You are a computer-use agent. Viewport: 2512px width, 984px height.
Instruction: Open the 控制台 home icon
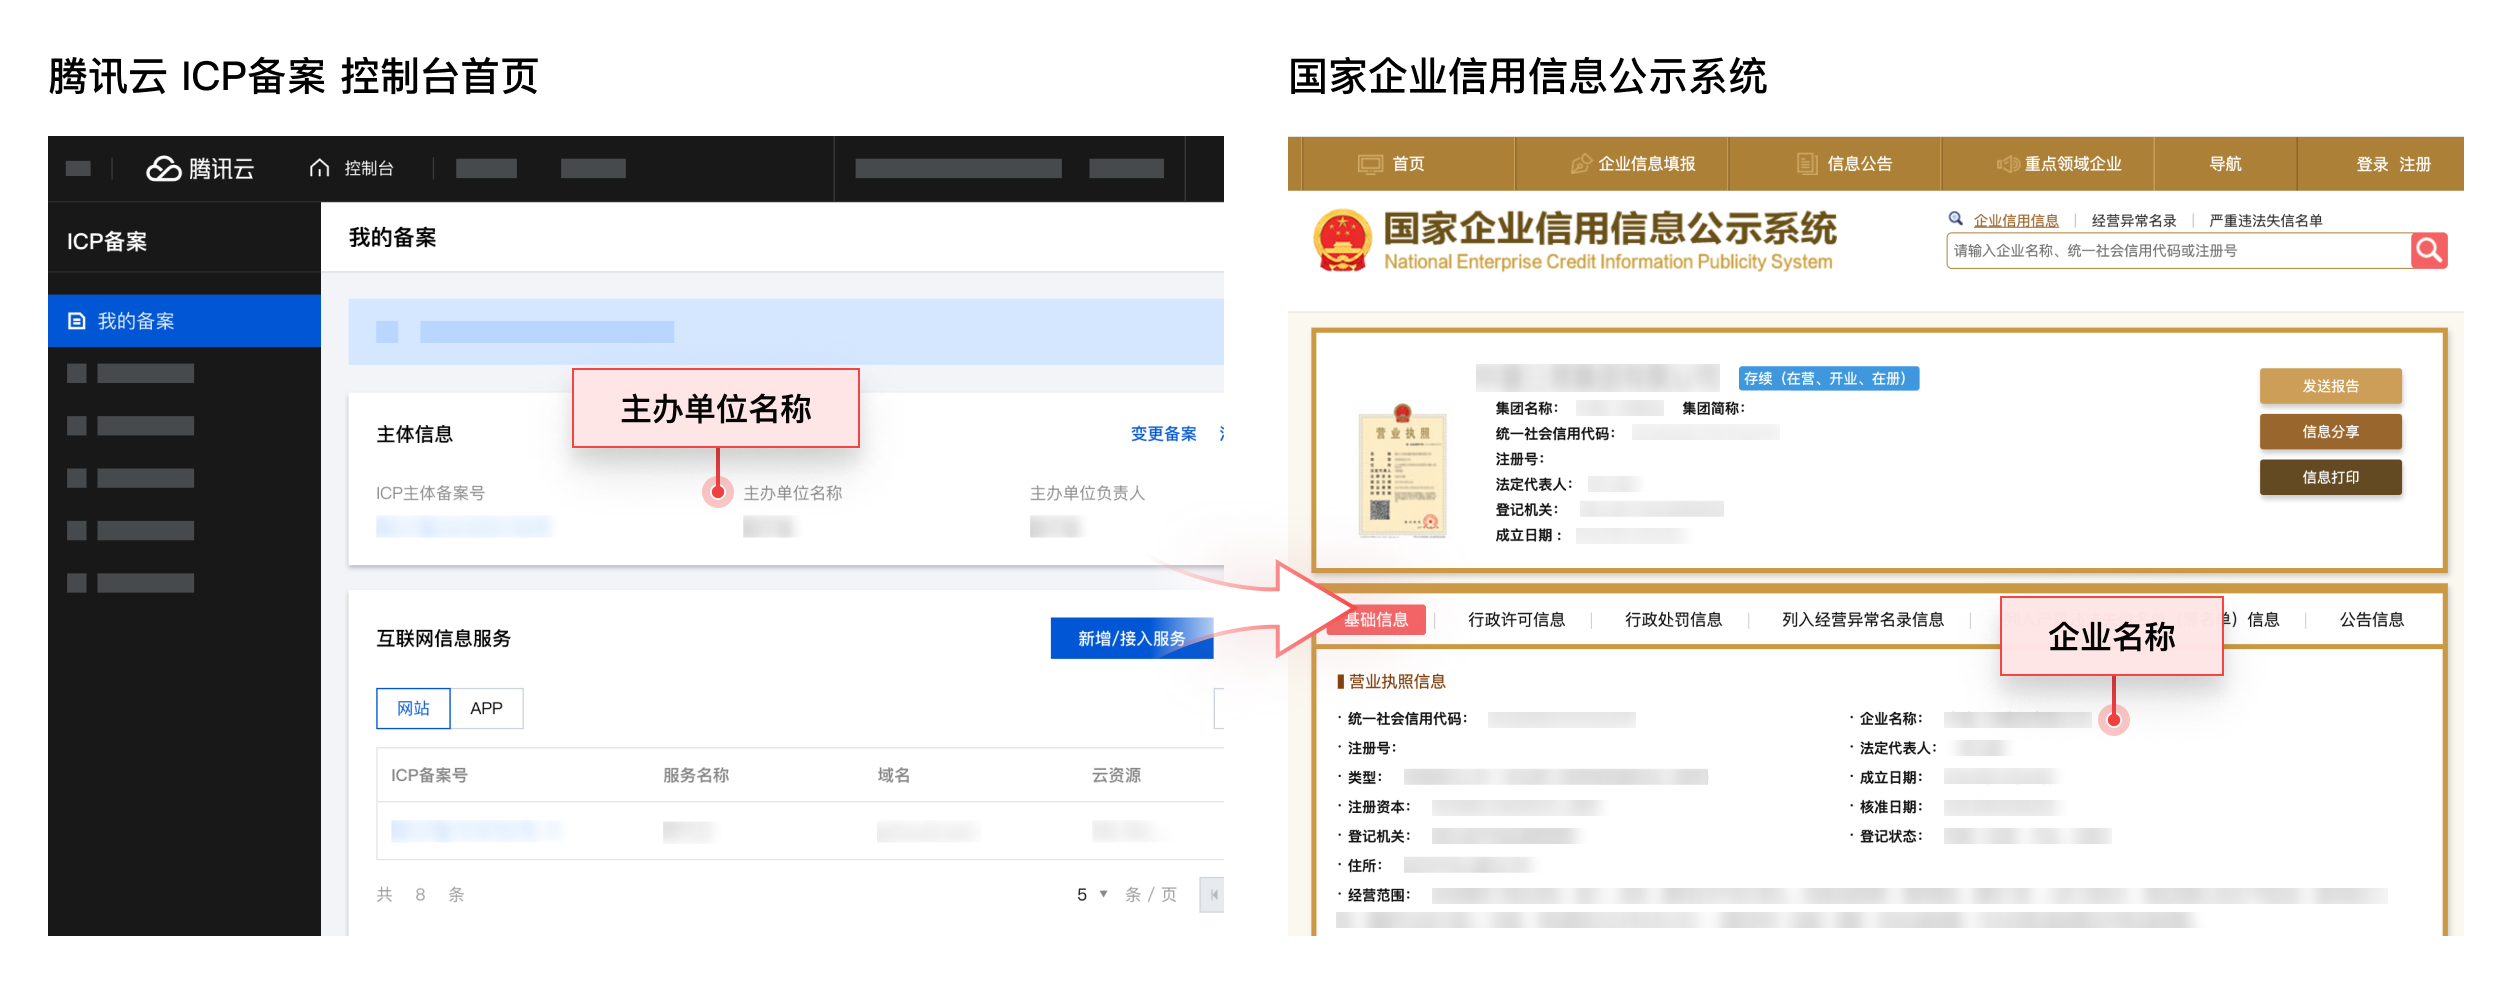pos(319,168)
